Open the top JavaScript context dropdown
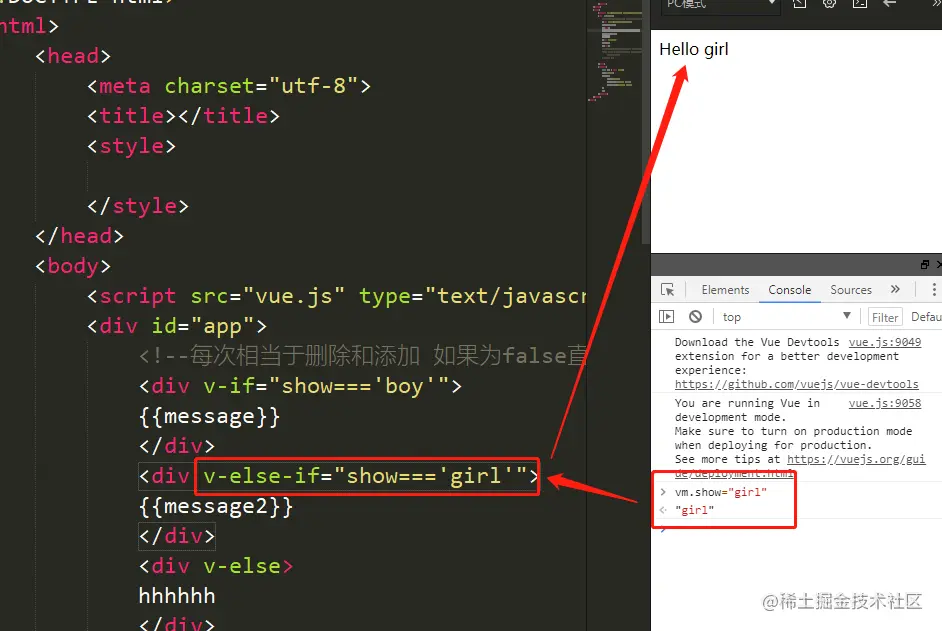Viewport: 942px width, 631px height. [786, 317]
